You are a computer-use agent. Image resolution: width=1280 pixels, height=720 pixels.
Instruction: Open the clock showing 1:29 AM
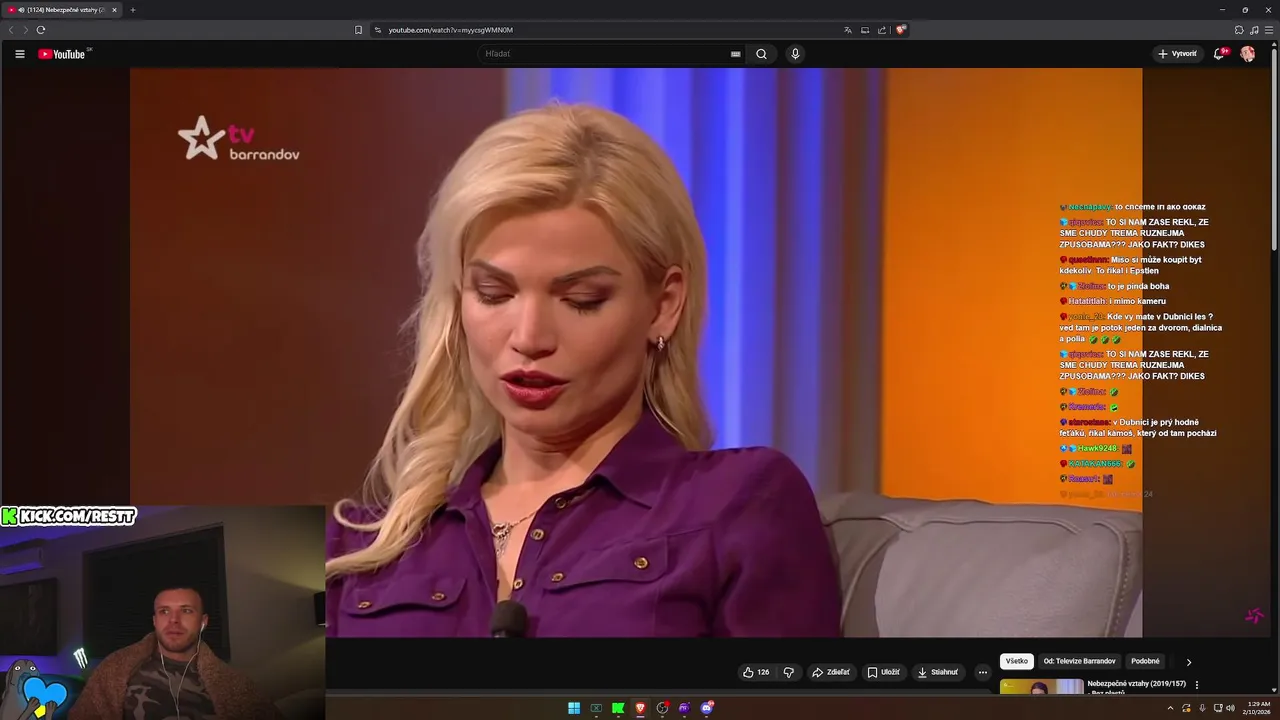pyautogui.click(x=1257, y=708)
